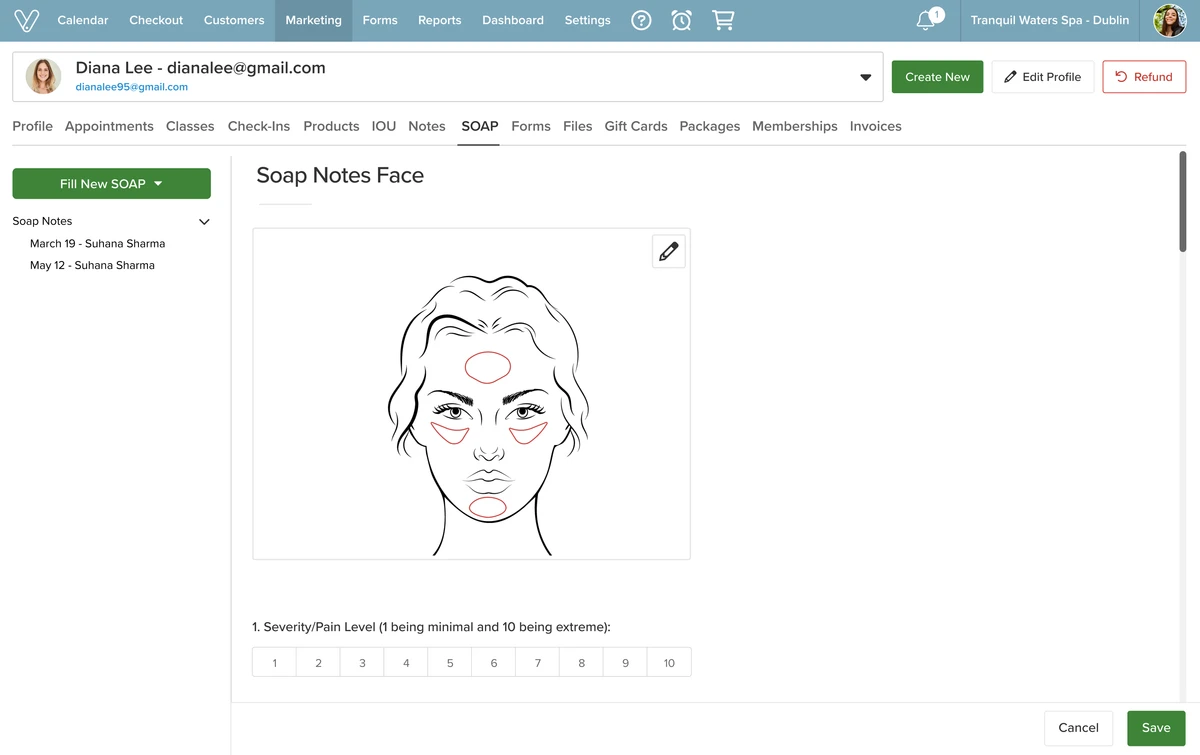The height and width of the screenshot is (755, 1200).
Task: Select severity level 5
Action: coord(450,662)
